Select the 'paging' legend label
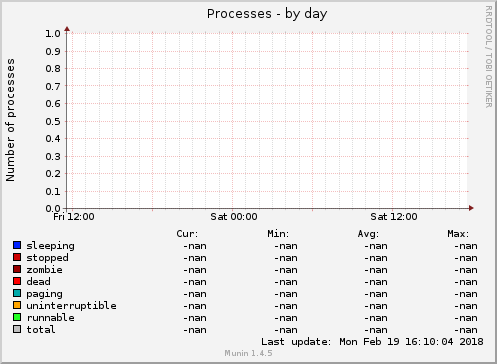Viewport: 497px width, 364px height. coord(44,294)
